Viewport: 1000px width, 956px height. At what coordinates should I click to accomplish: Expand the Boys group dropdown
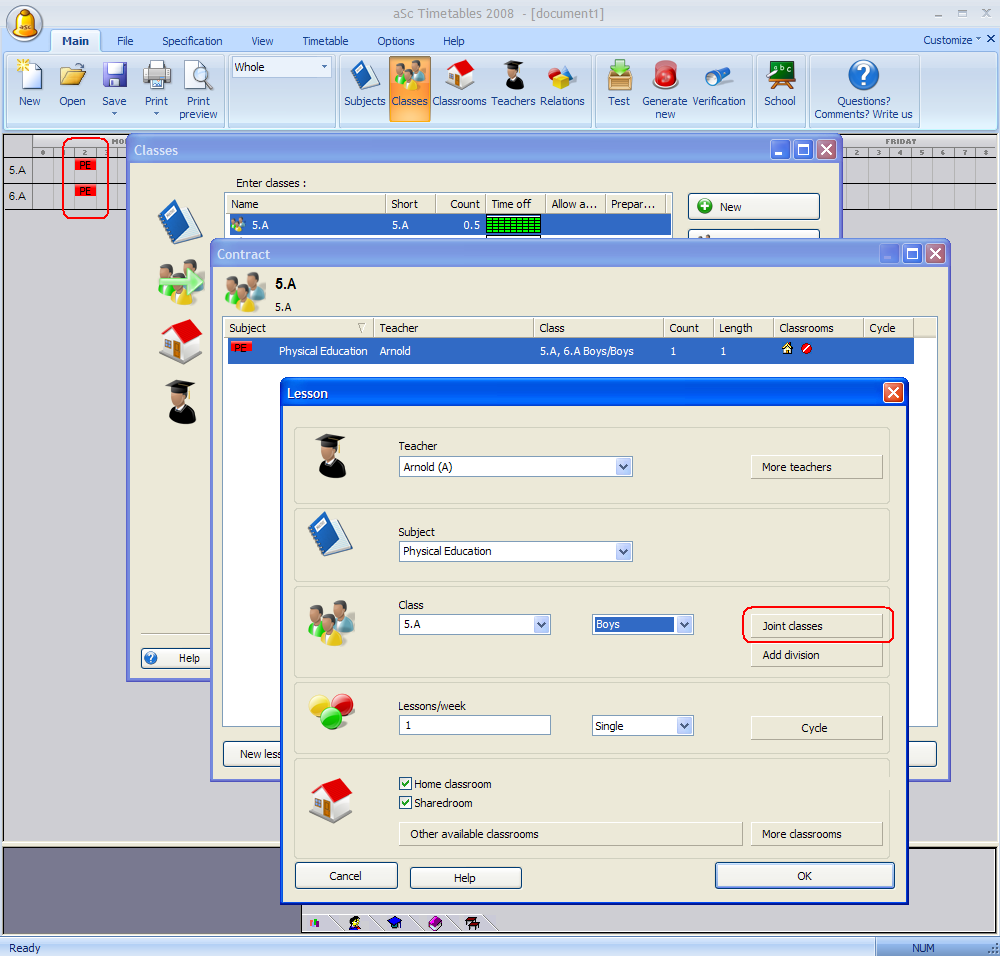tap(685, 625)
